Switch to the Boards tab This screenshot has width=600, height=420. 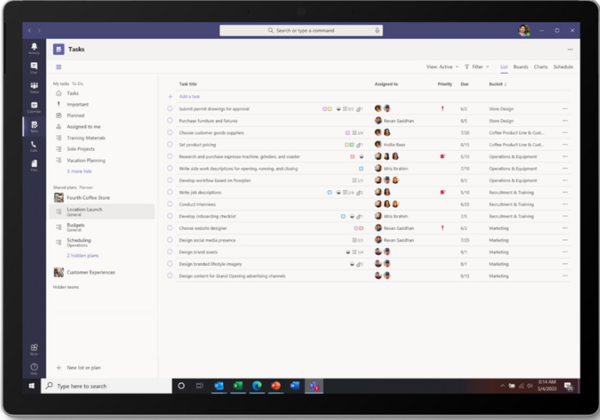coord(520,67)
